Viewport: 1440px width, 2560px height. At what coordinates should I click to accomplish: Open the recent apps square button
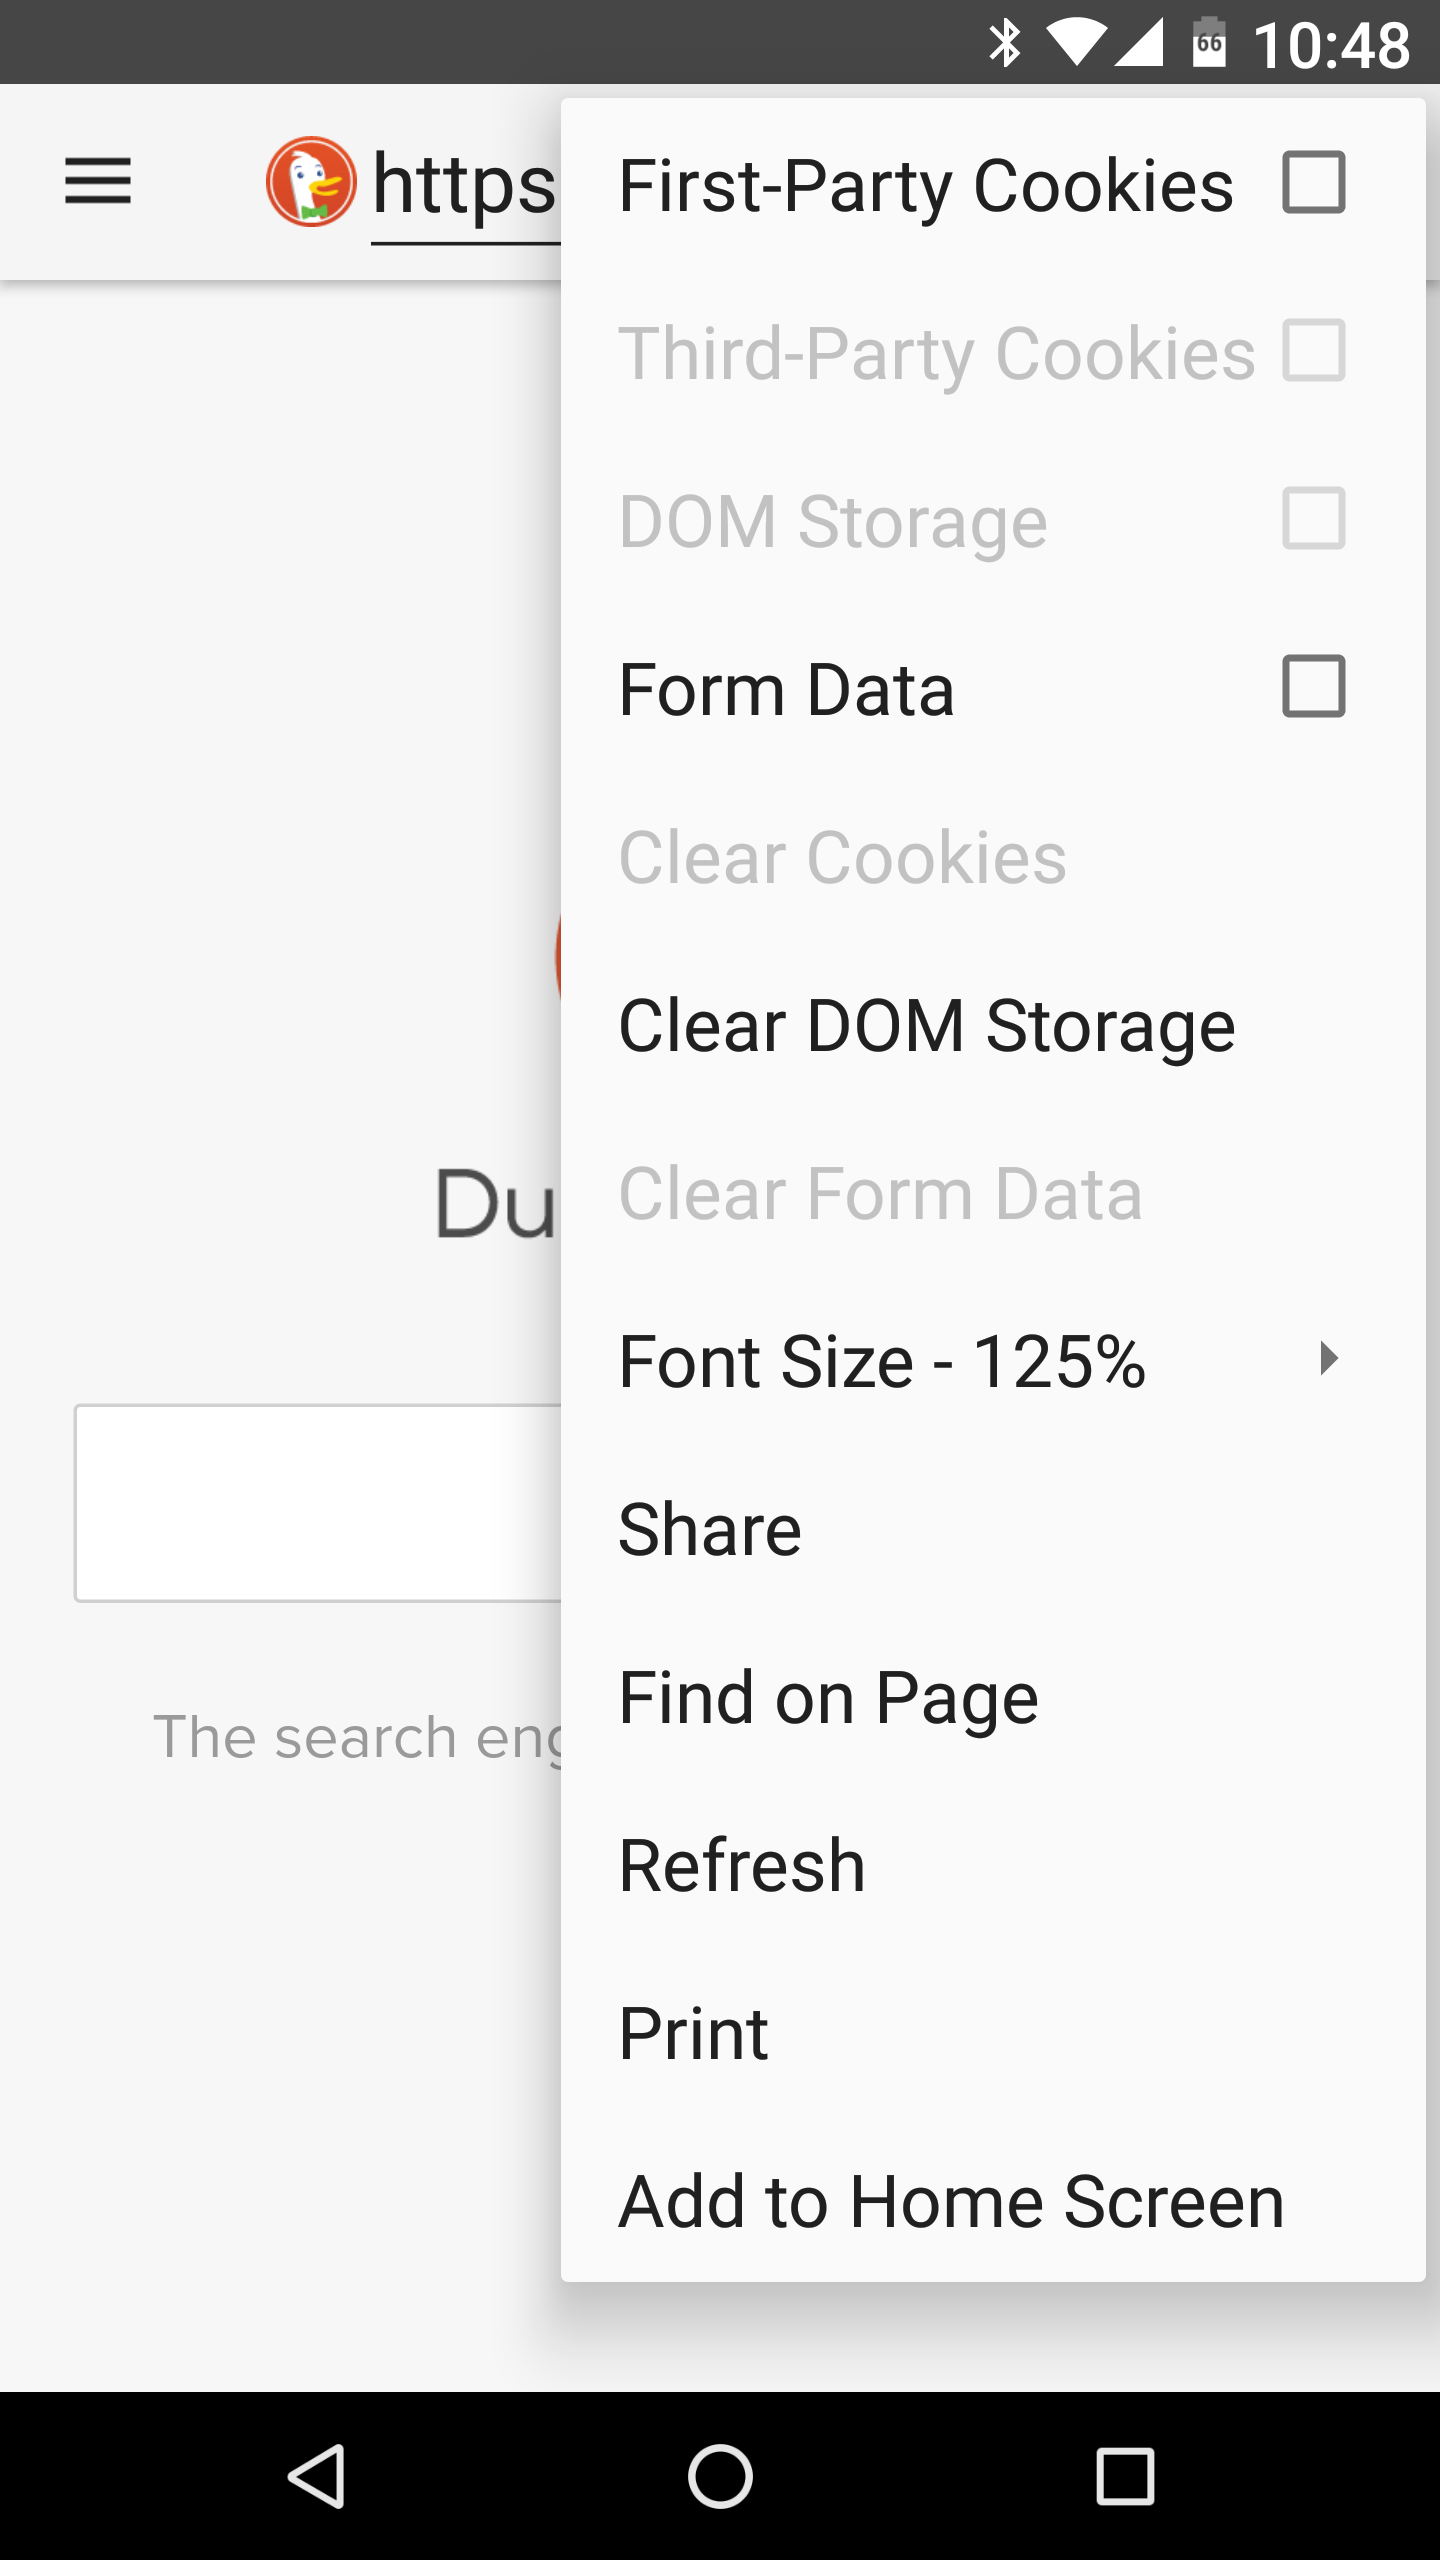(1125, 2476)
